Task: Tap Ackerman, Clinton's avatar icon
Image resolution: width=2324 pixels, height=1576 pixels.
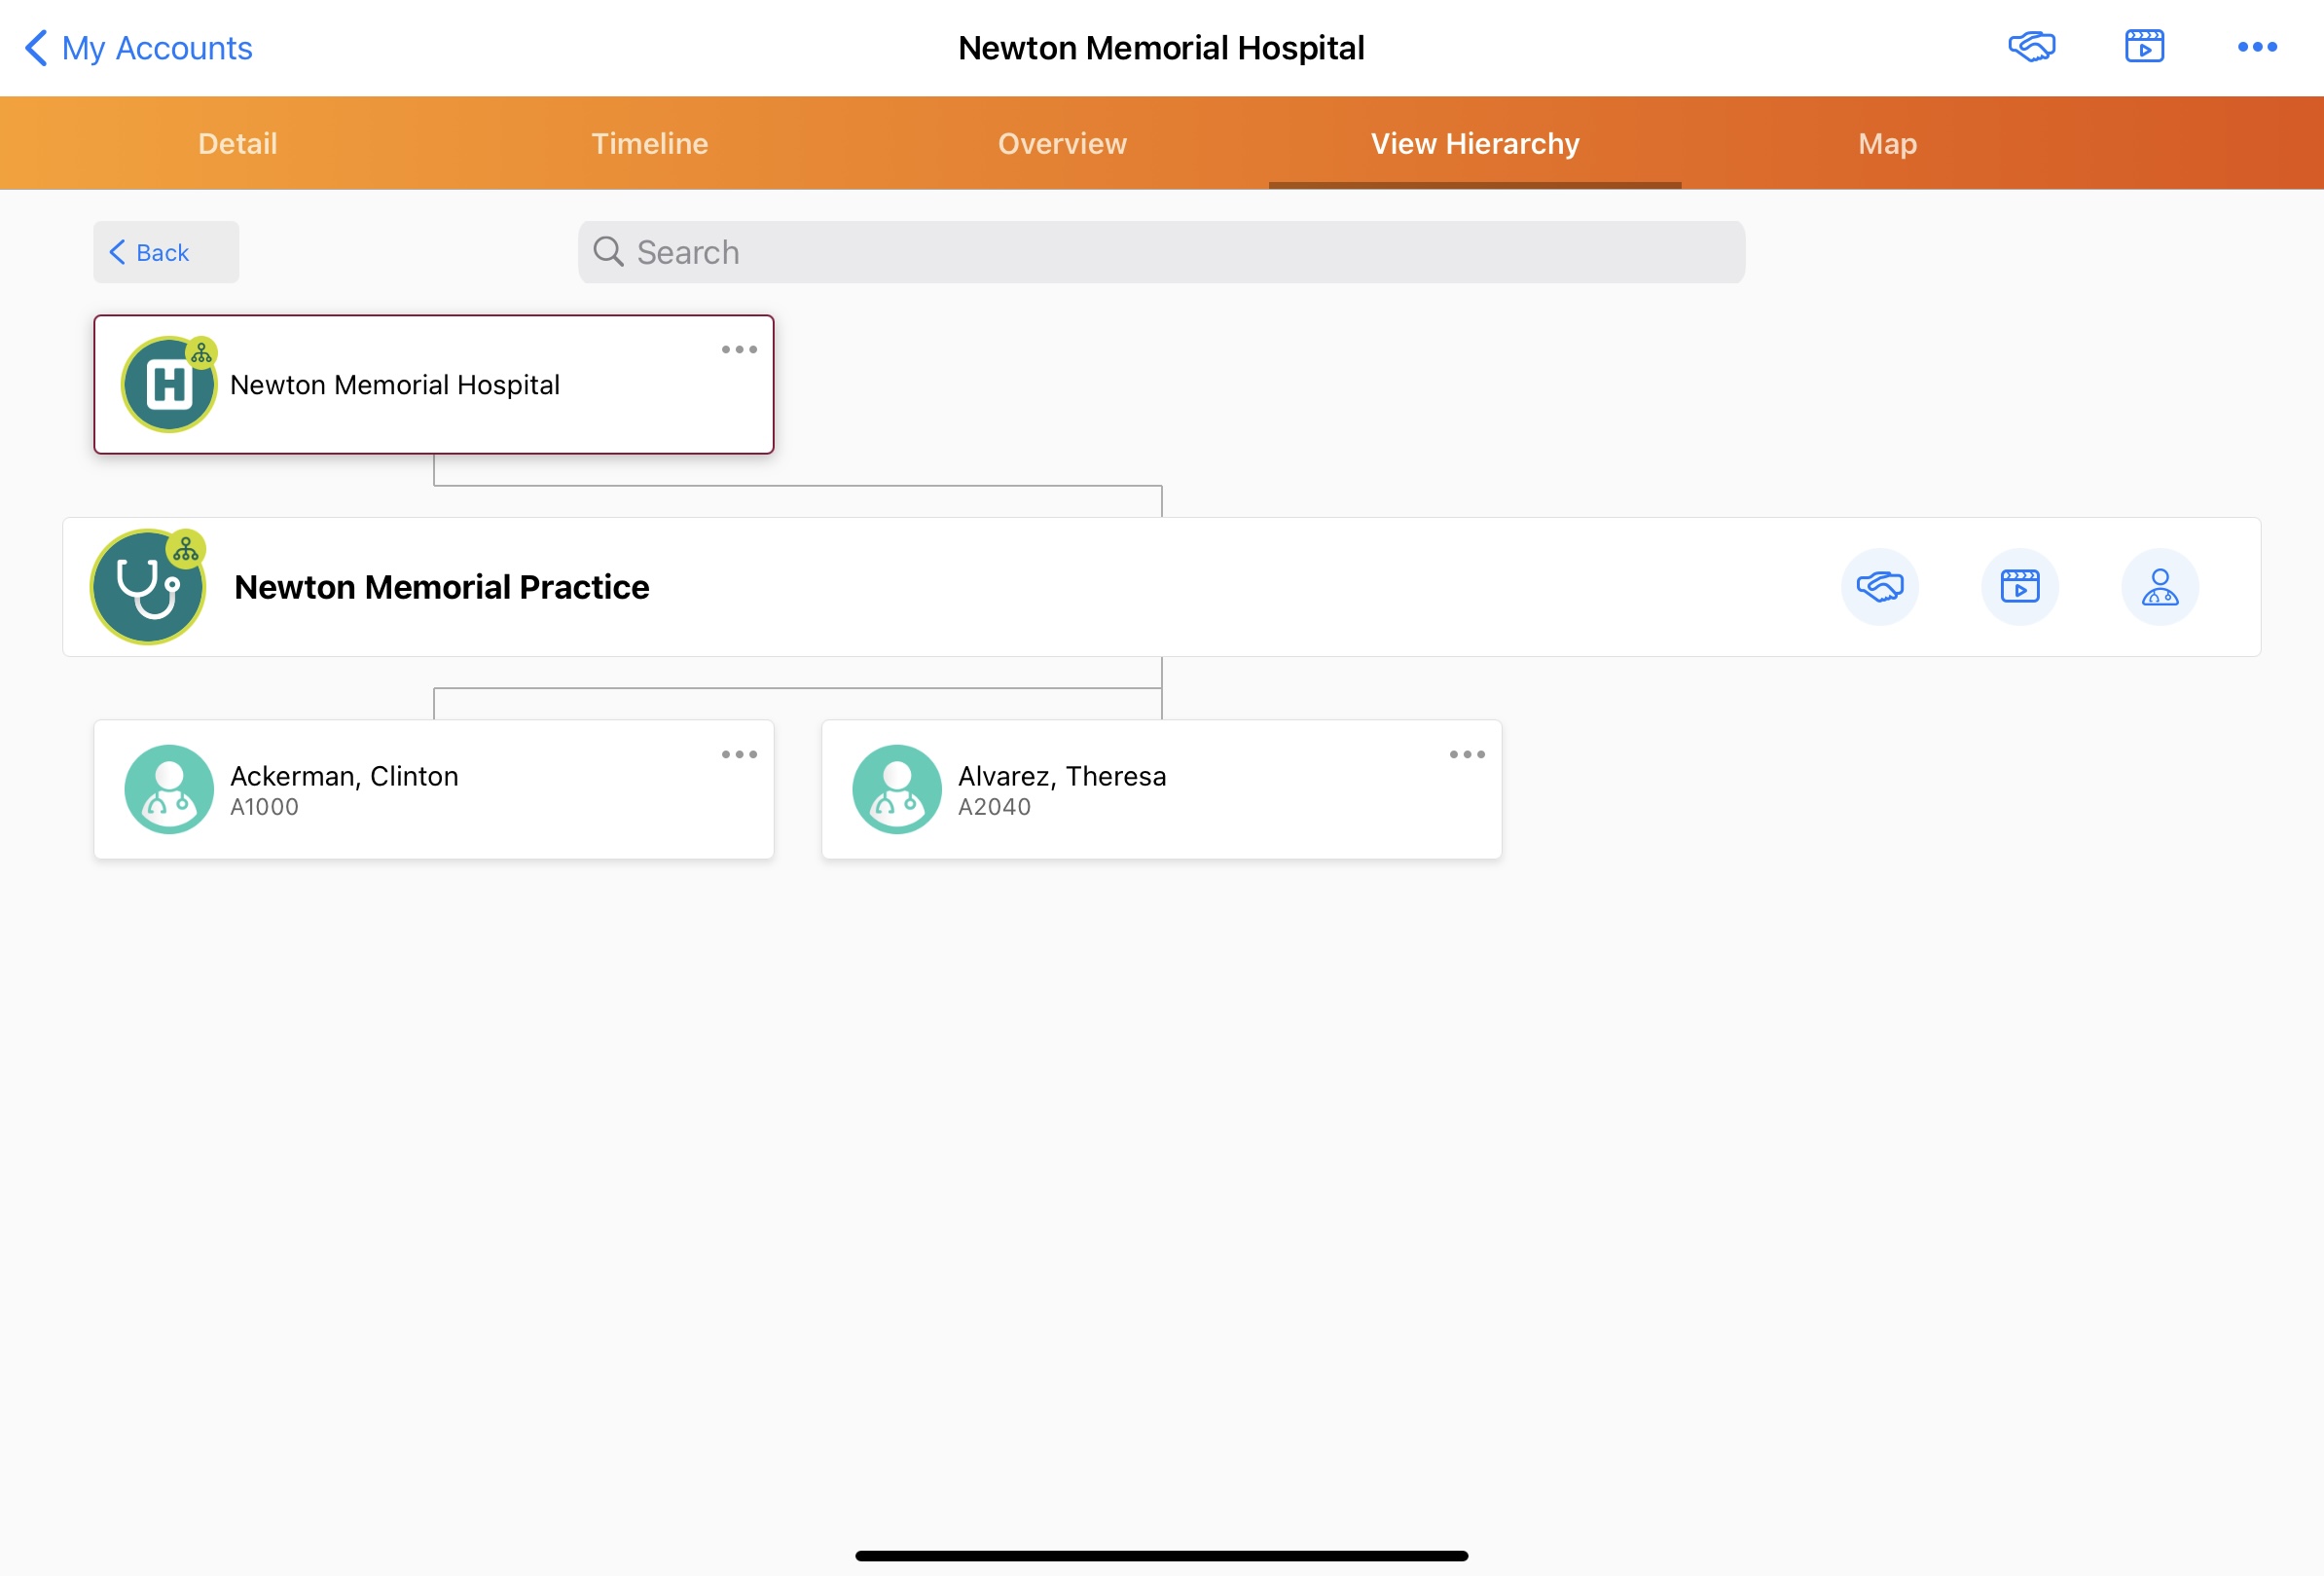Action: 169,789
